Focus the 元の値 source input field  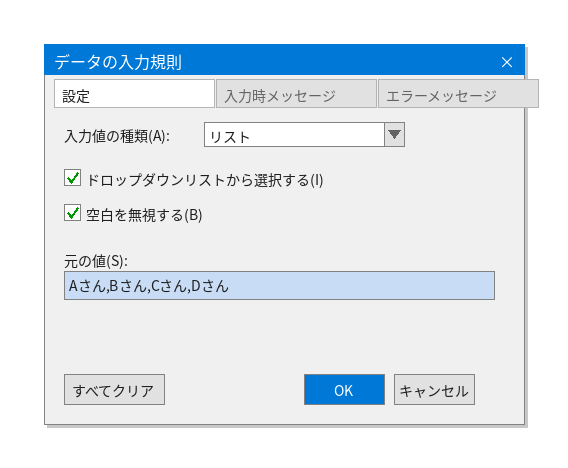[x=279, y=285]
